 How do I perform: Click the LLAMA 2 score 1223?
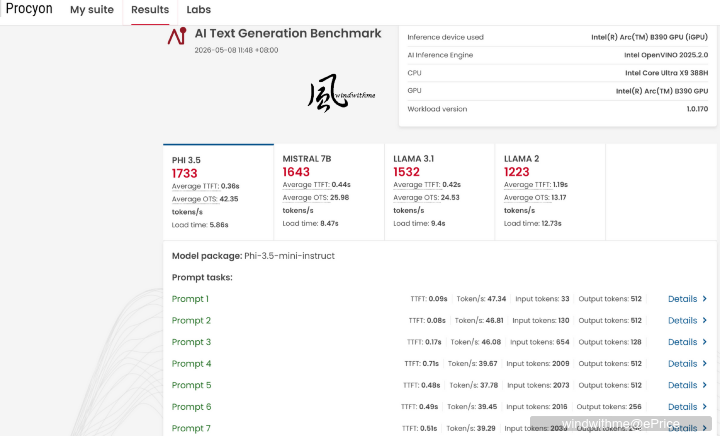coord(517,172)
